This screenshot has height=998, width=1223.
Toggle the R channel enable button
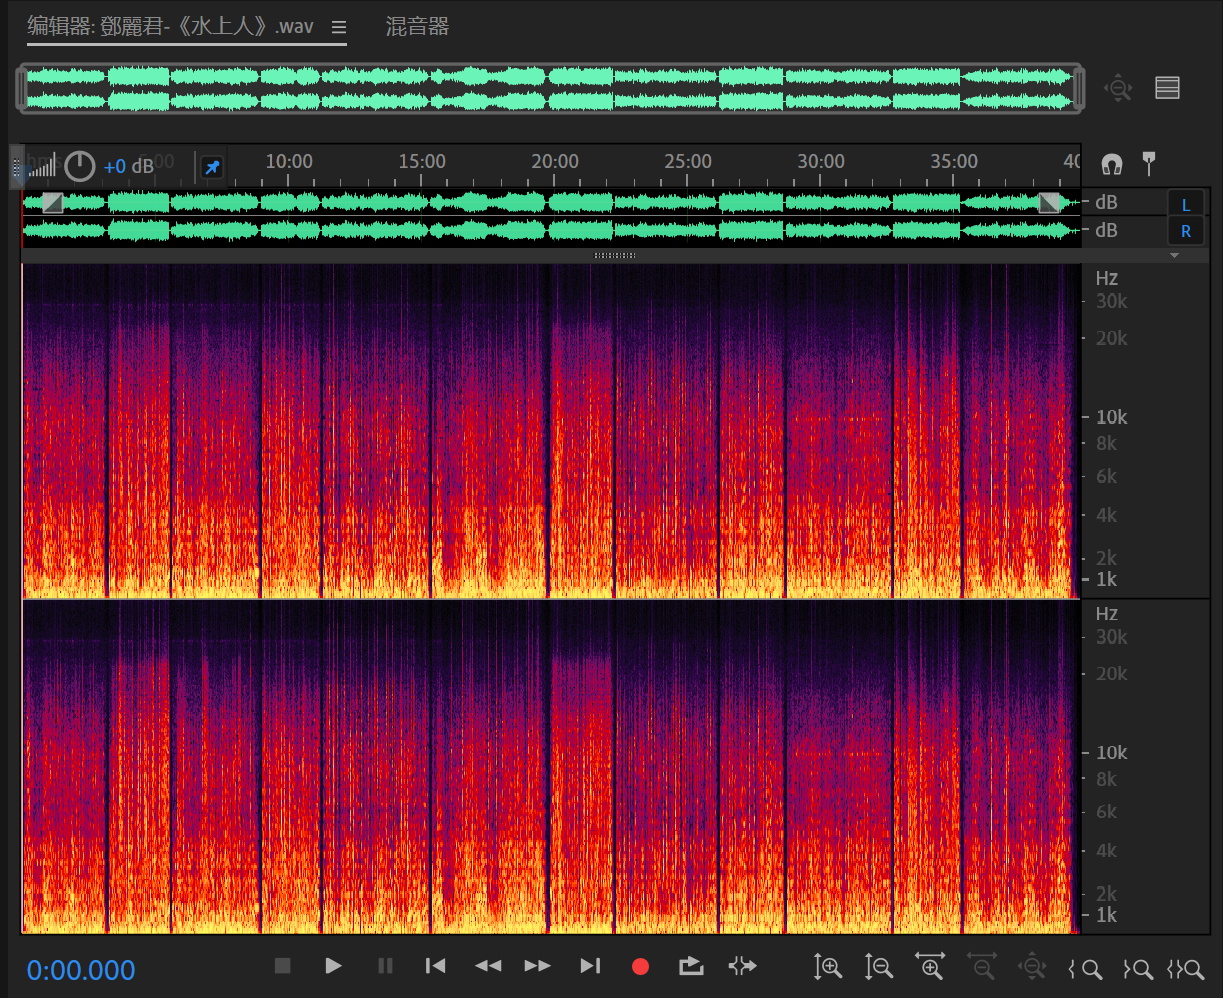pos(1186,231)
